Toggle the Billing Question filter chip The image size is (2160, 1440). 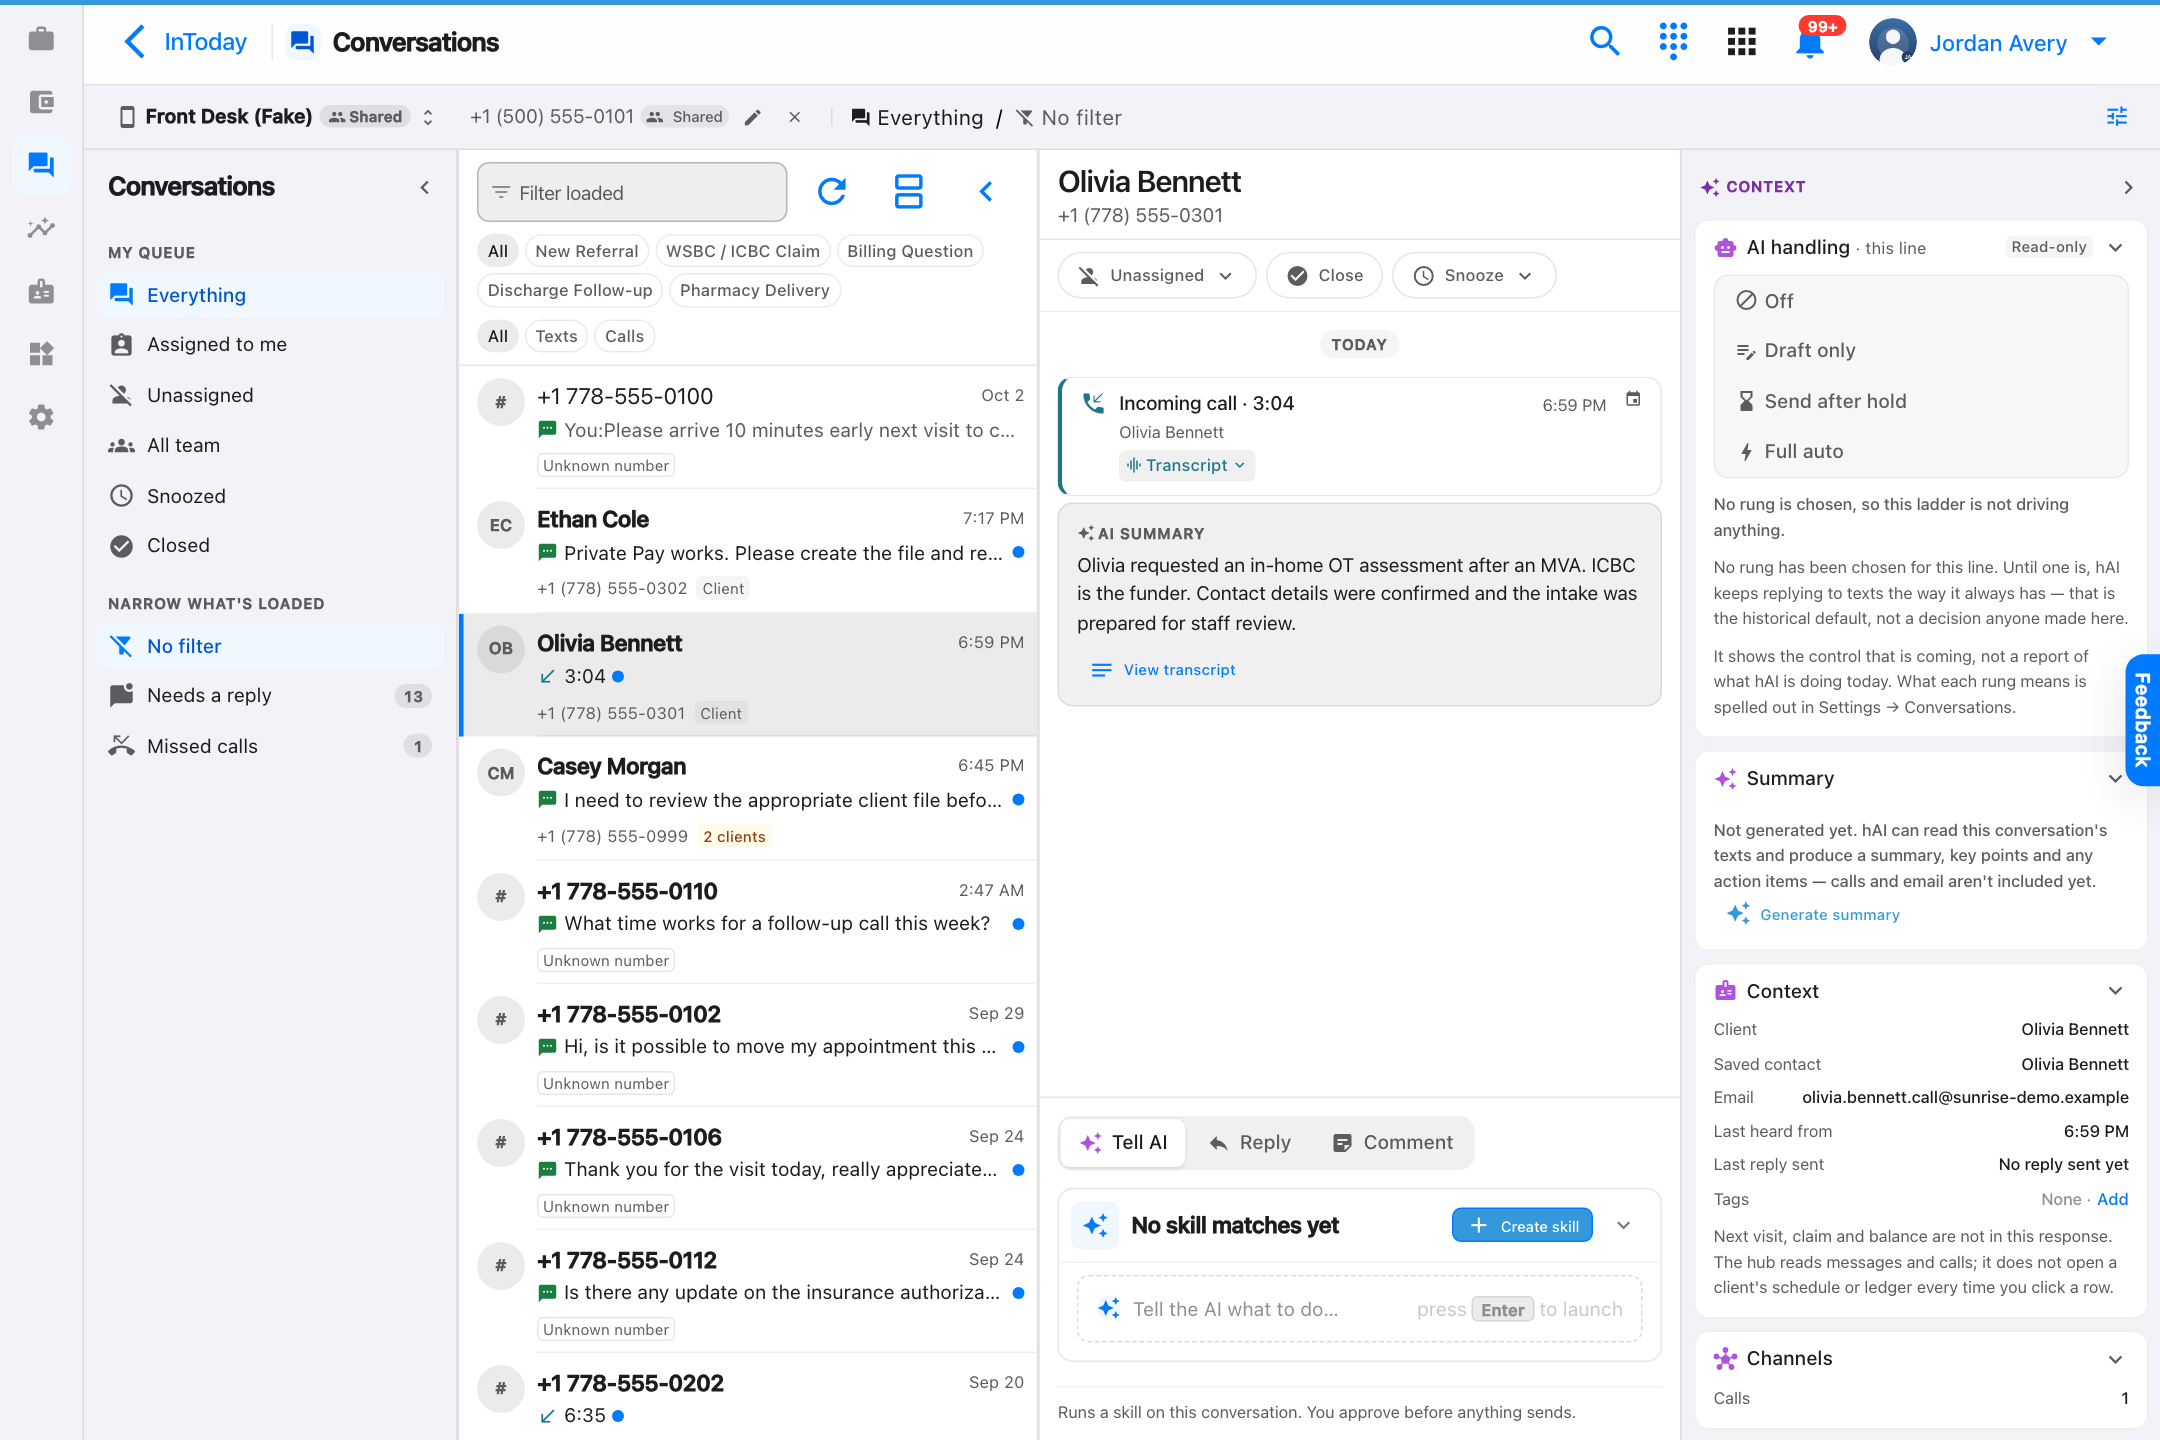click(x=910, y=251)
